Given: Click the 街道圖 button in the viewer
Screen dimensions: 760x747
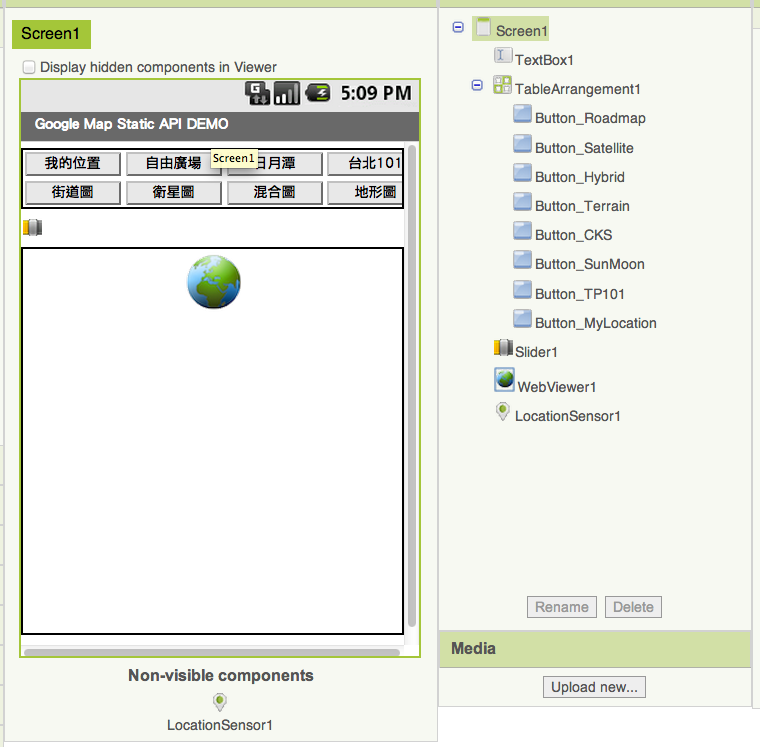Looking at the screenshot, I should [73, 192].
